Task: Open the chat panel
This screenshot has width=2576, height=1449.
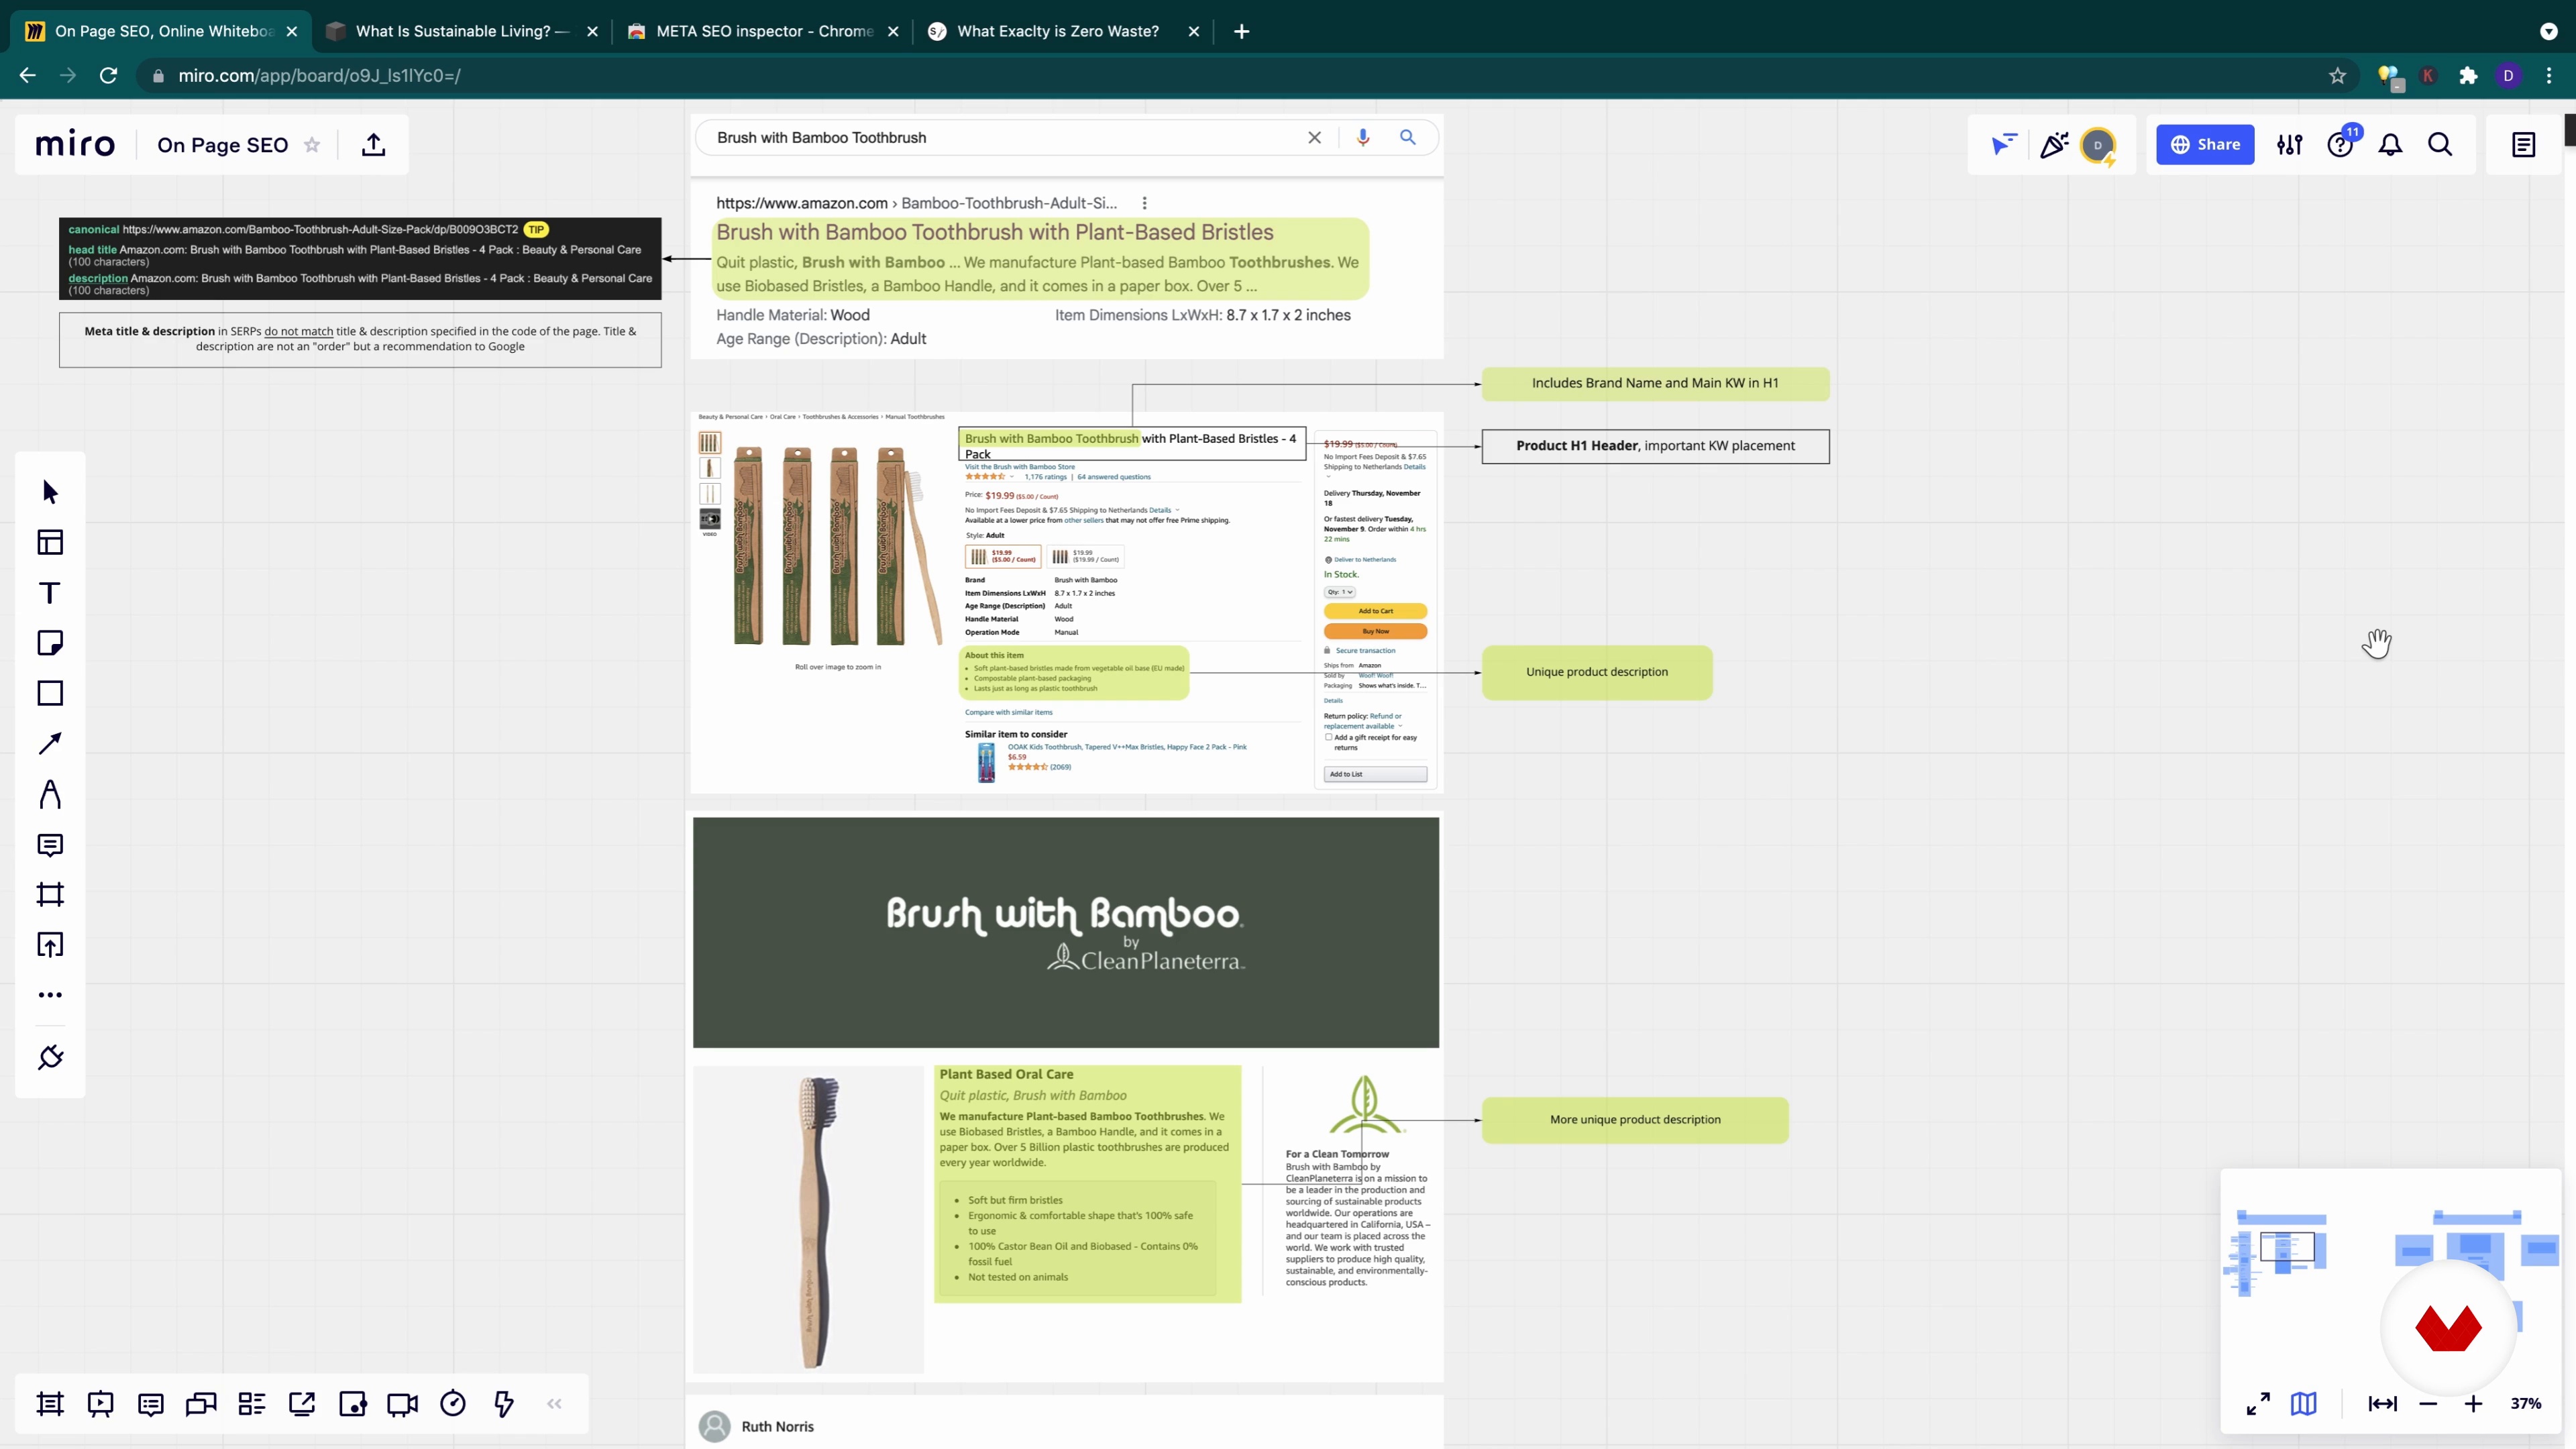Action: click(x=201, y=1404)
